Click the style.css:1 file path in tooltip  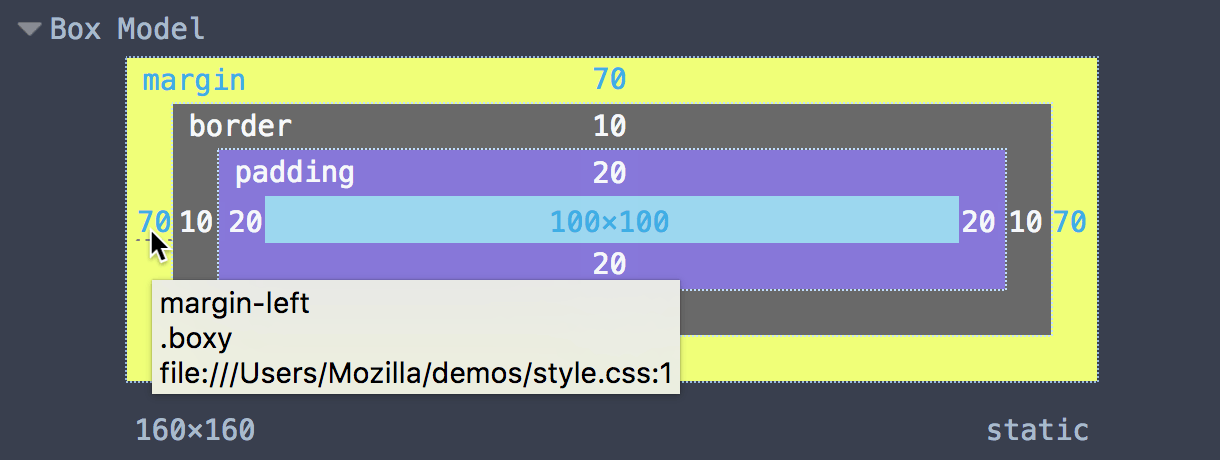(414, 375)
